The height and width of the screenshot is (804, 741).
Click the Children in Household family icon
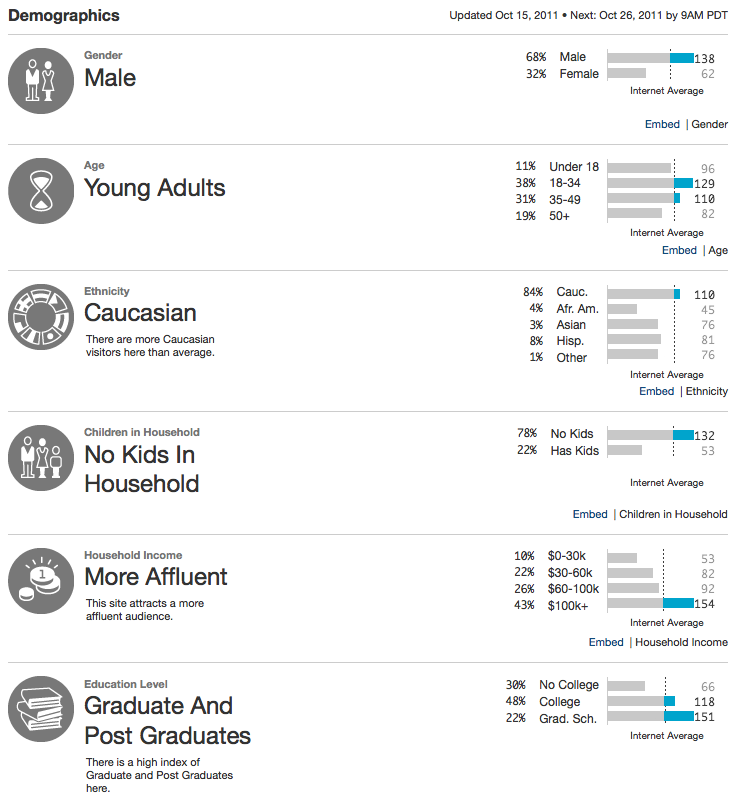point(40,458)
